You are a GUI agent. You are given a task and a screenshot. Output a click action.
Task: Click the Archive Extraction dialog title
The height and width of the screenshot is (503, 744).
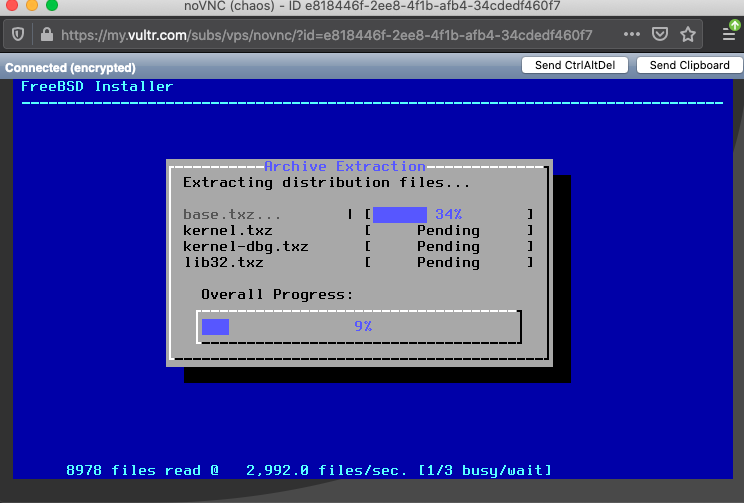click(x=345, y=166)
